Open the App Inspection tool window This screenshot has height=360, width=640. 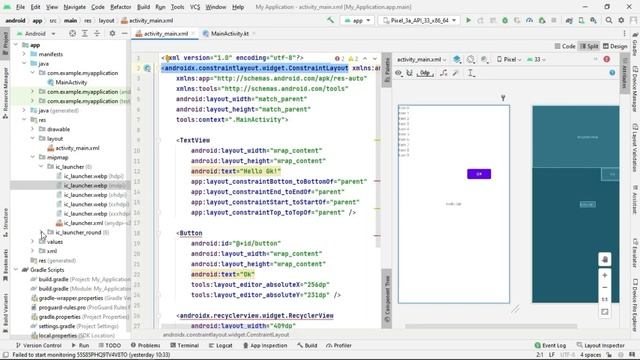click(x=265, y=345)
